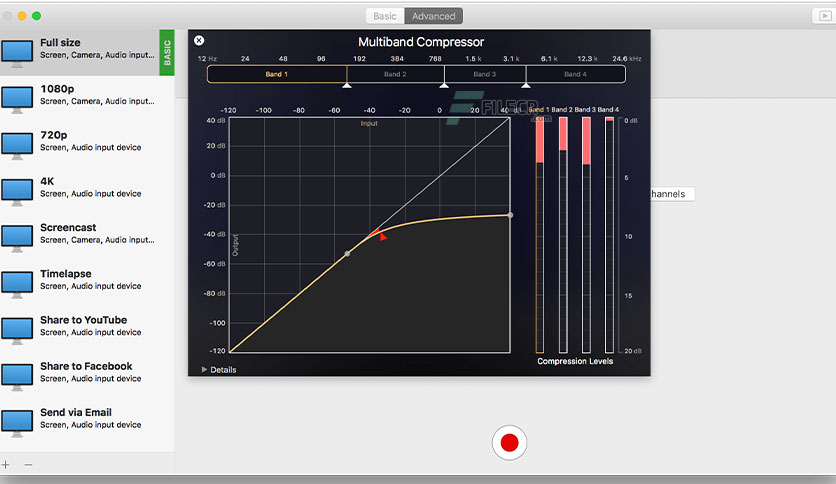The image size is (836, 484).
Task: Expand the Details disclosure triangle
Action: (204, 369)
